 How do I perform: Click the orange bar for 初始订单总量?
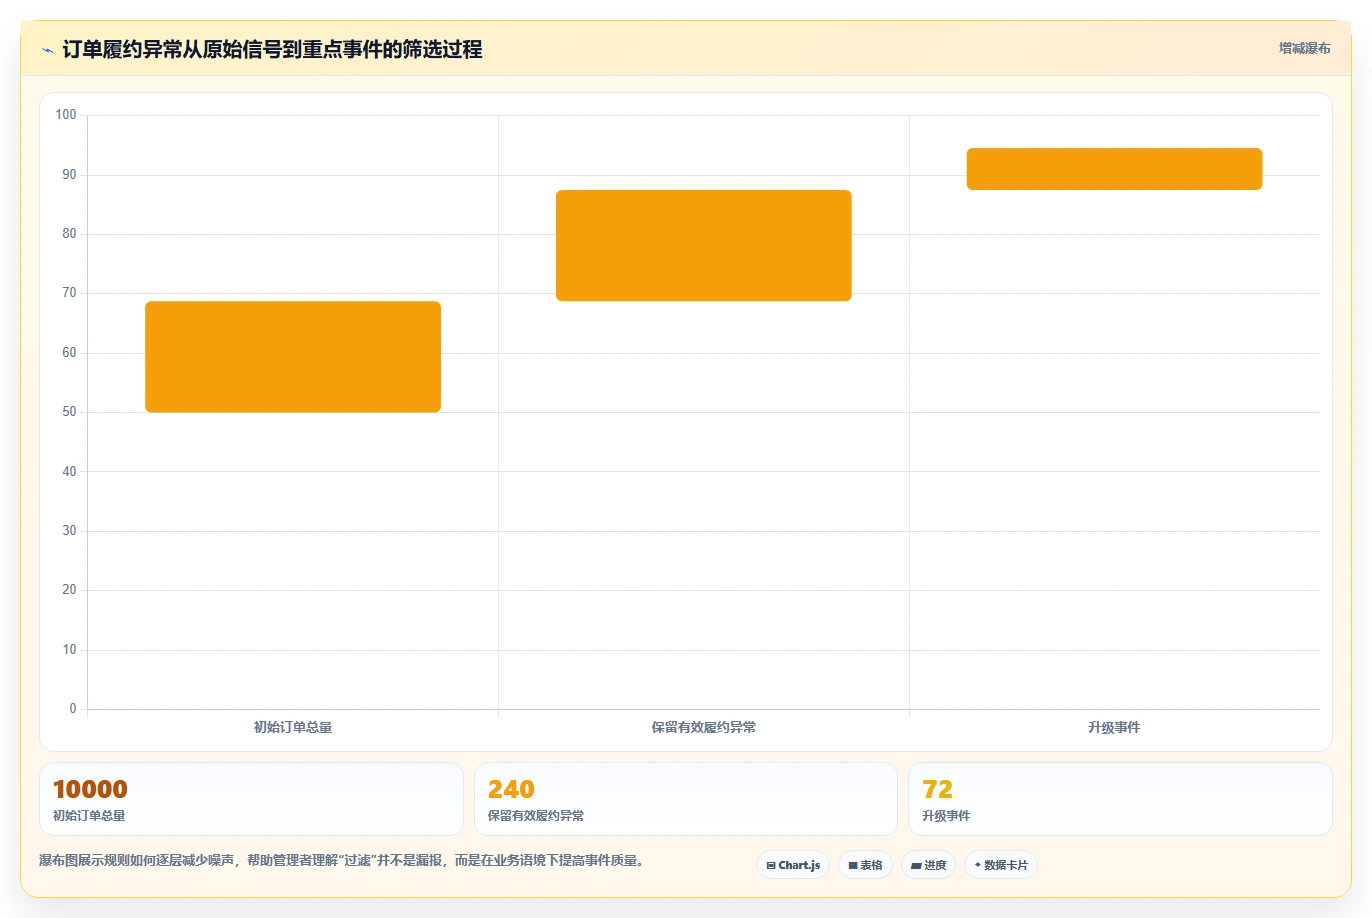293,356
